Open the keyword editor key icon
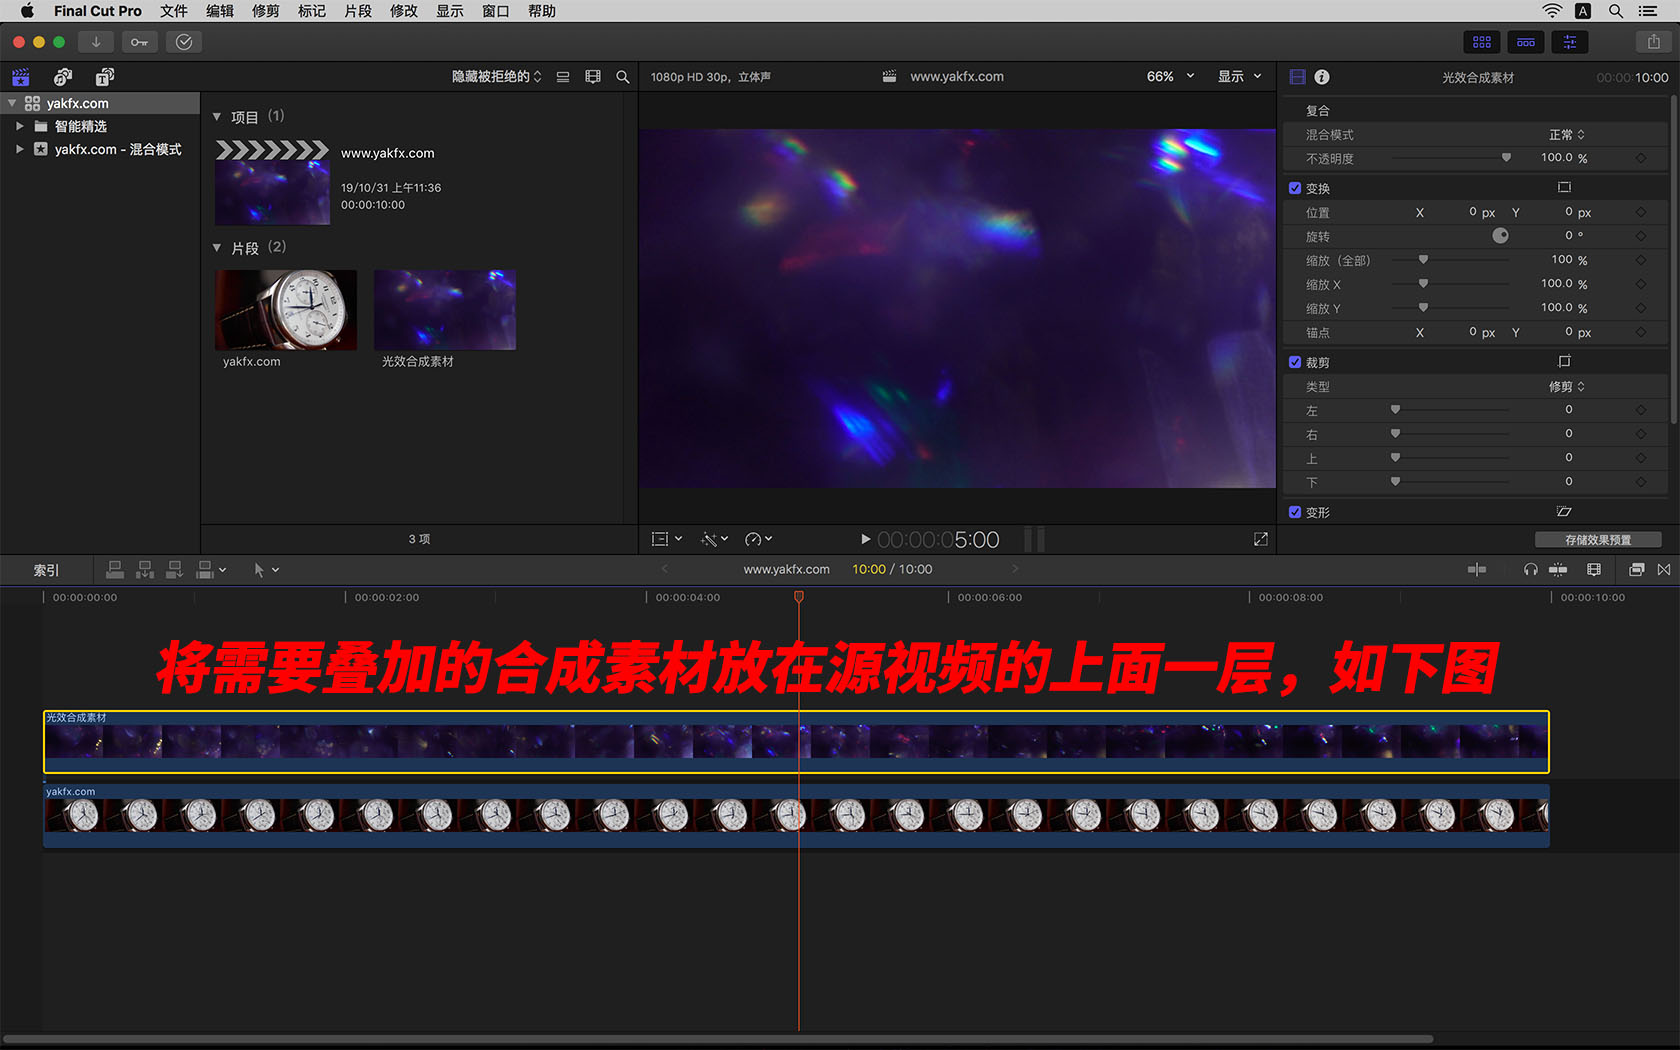This screenshot has width=1680, height=1050. 139,42
